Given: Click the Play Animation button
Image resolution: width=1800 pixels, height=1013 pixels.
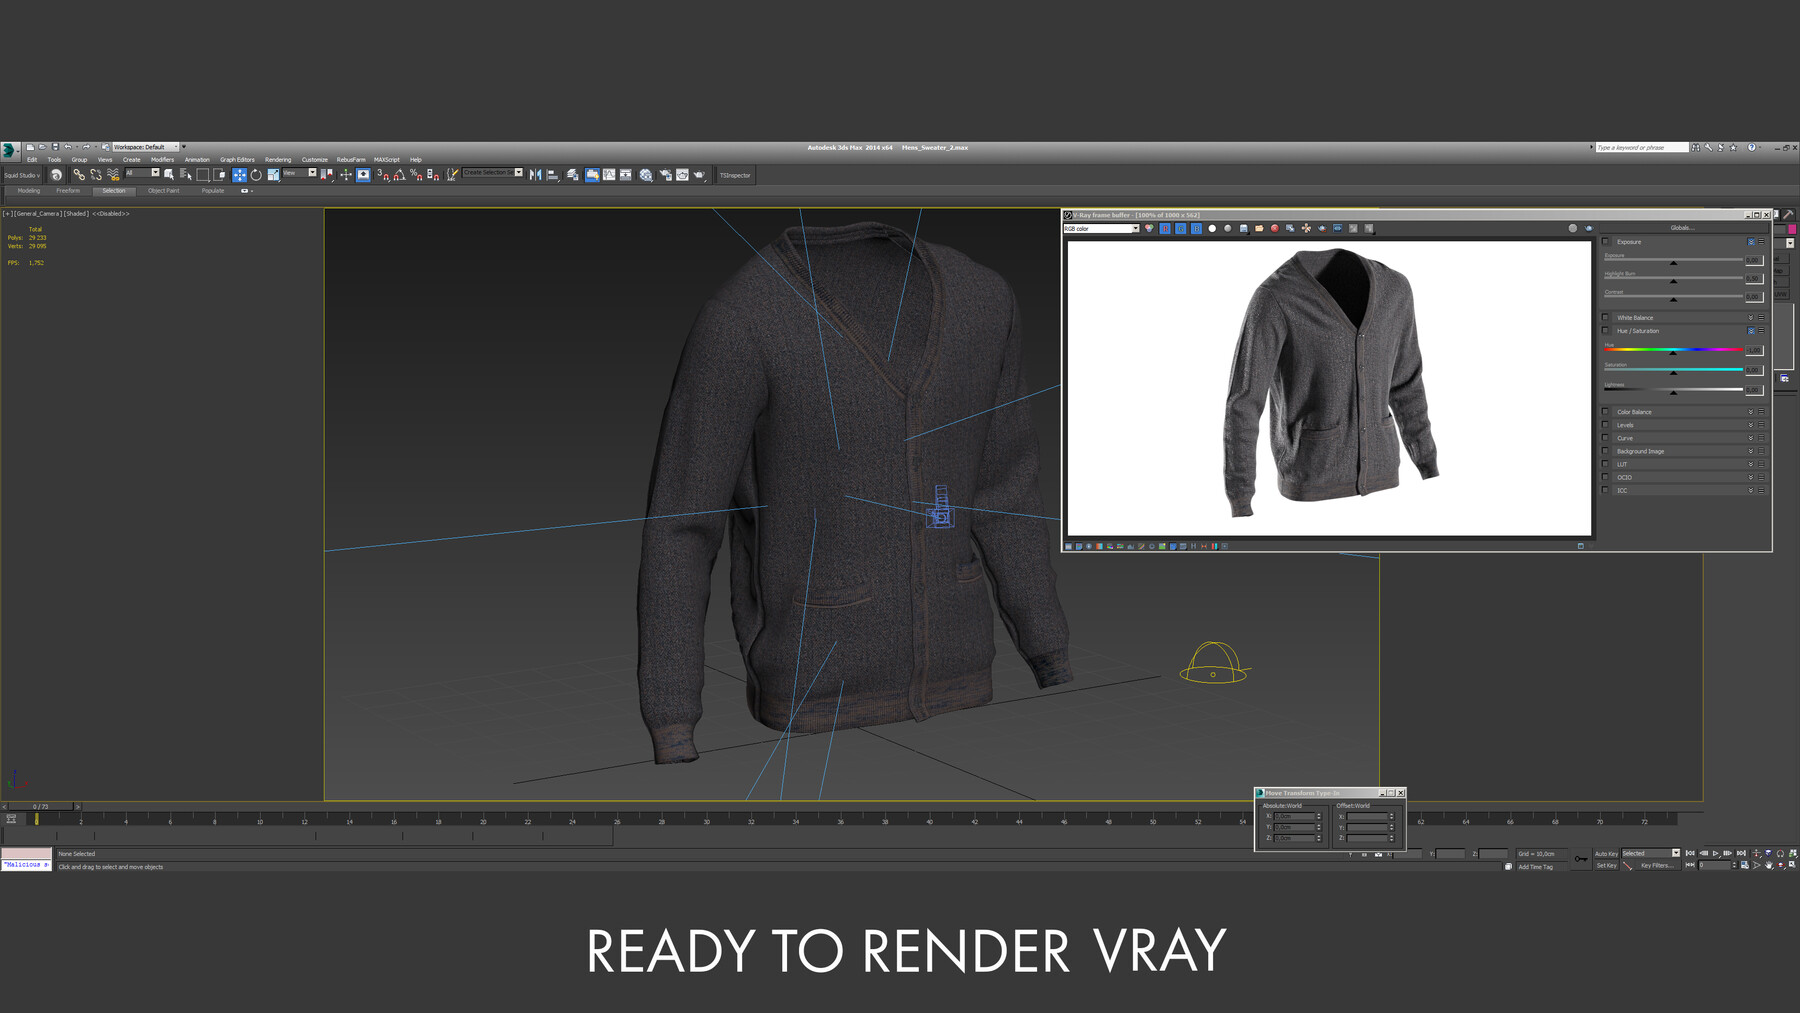Looking at the screenshot, I should click(x=1716, y=853).
